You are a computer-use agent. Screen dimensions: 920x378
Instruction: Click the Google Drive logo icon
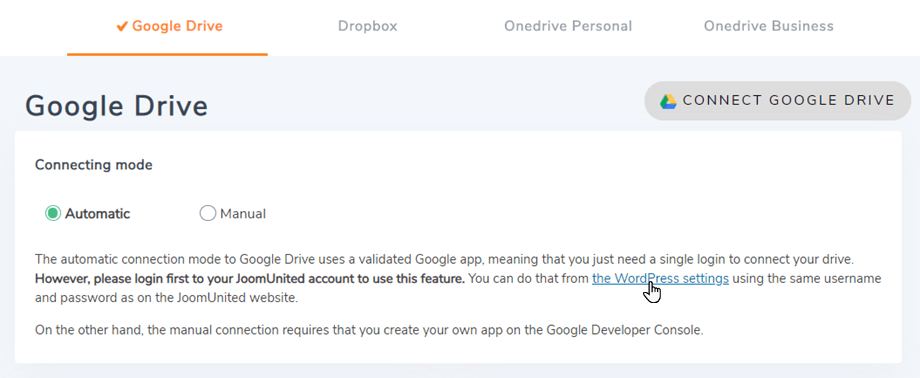point(668,102)
